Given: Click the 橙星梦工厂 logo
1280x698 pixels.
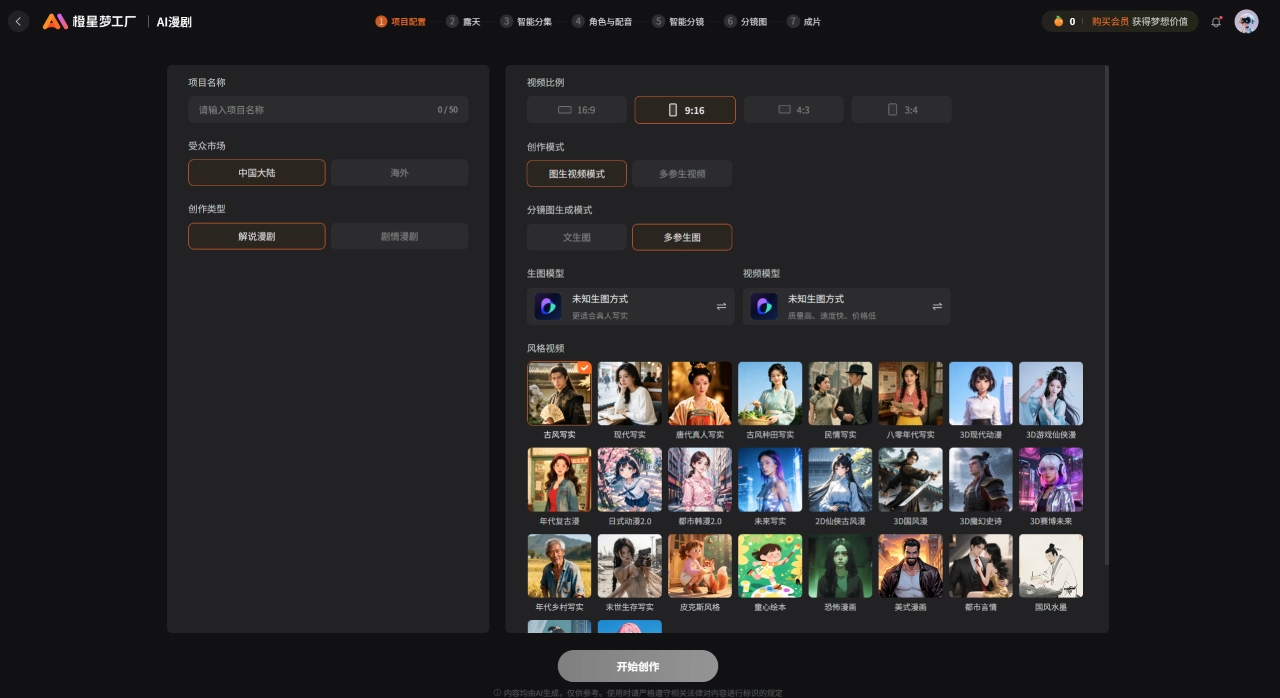Looking at the screenshot, I should [x=89, y=21].
